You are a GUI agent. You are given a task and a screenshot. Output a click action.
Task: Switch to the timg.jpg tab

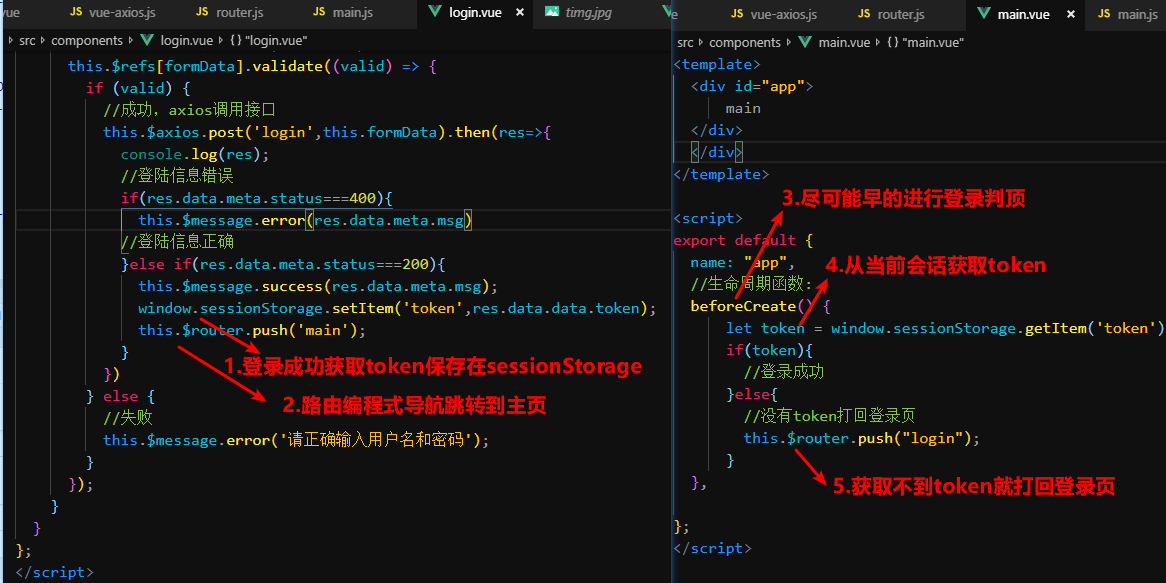[x=589, y=13]
